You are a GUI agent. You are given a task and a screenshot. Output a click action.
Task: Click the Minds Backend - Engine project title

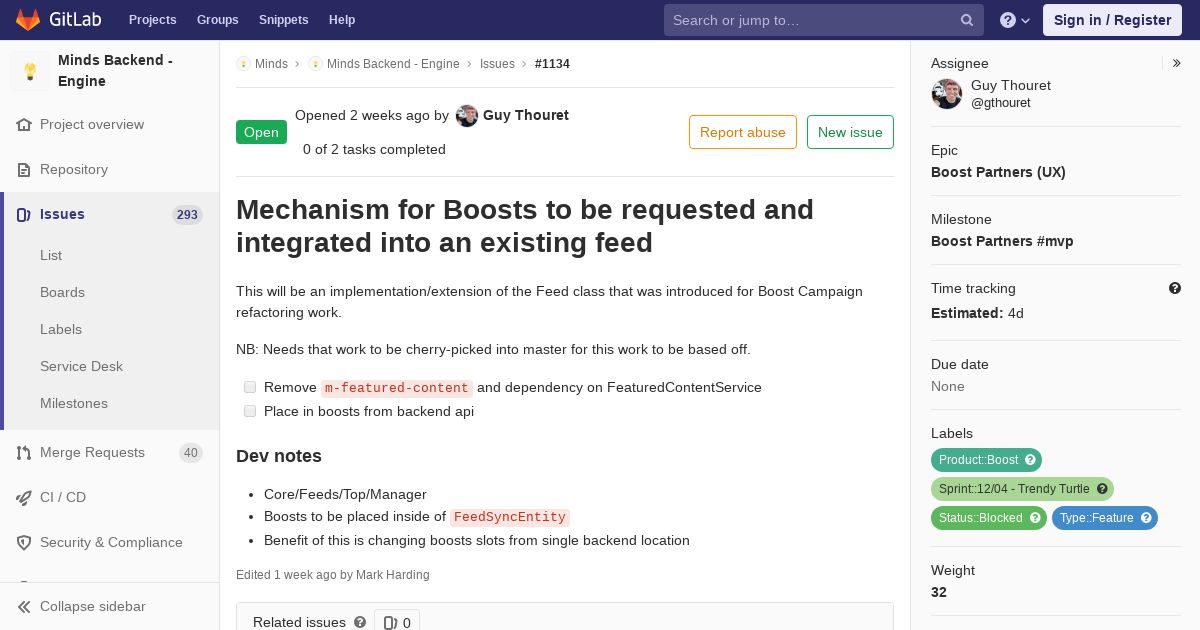coord(115,71)
